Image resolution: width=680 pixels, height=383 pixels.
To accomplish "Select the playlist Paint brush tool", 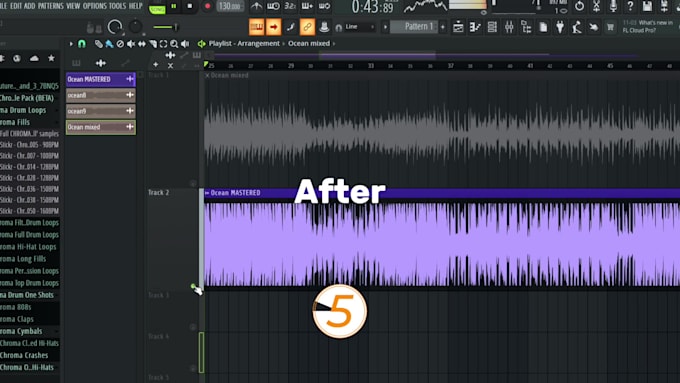I will pos(109,44).
